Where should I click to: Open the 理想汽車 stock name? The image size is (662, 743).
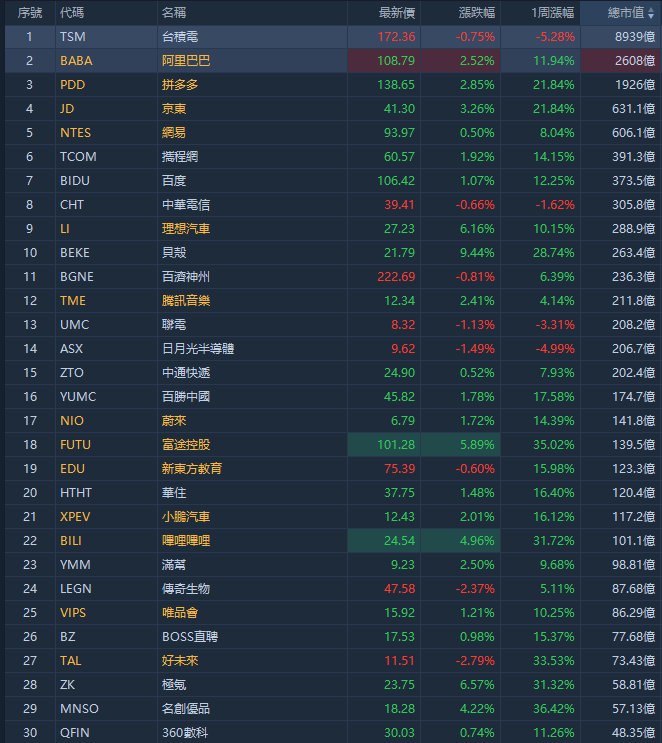point(186,229)
